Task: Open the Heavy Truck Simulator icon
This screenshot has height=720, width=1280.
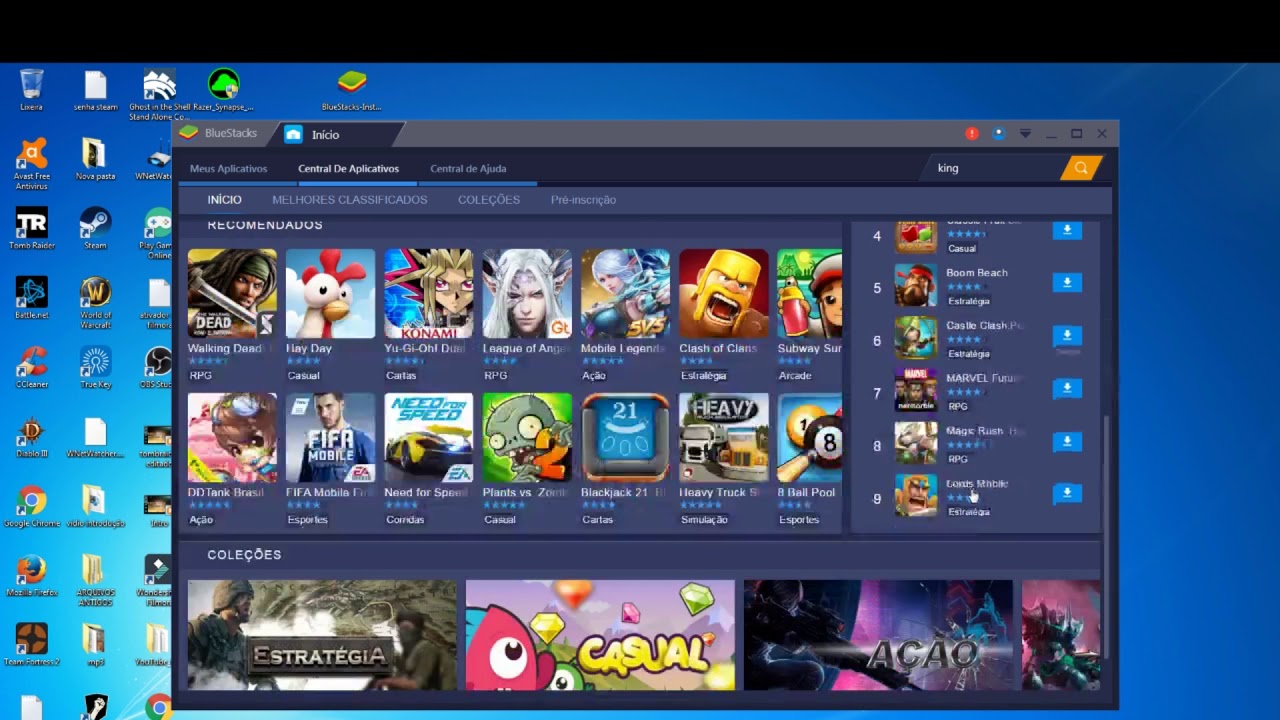Action: coord(723,438)
